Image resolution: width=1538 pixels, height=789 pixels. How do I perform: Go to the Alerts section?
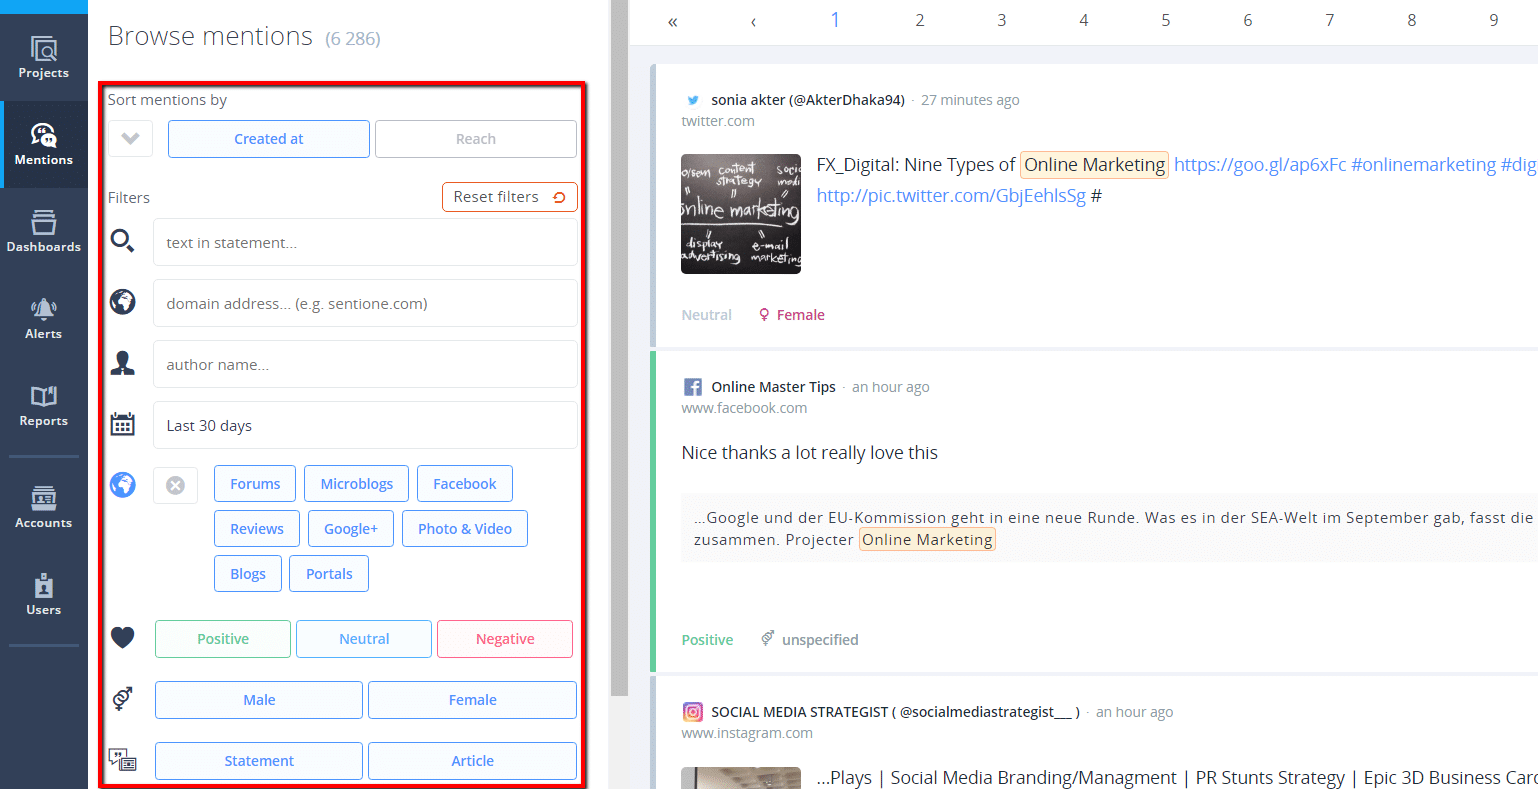43,318
